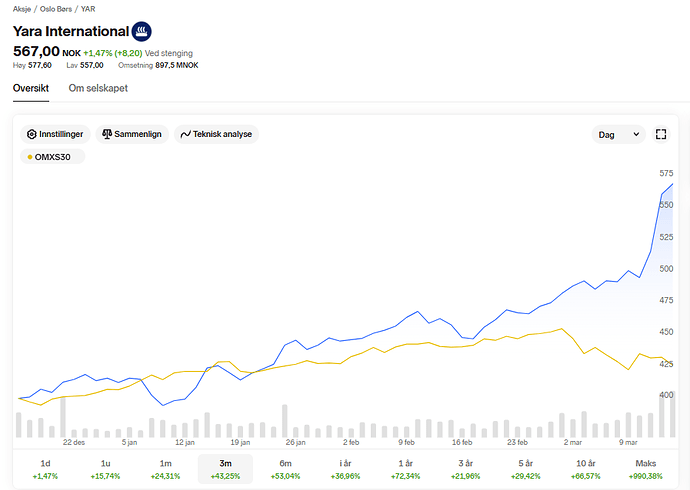Click the Yara International company logo icon
This screenshot has height=490, width=690.
143,31
